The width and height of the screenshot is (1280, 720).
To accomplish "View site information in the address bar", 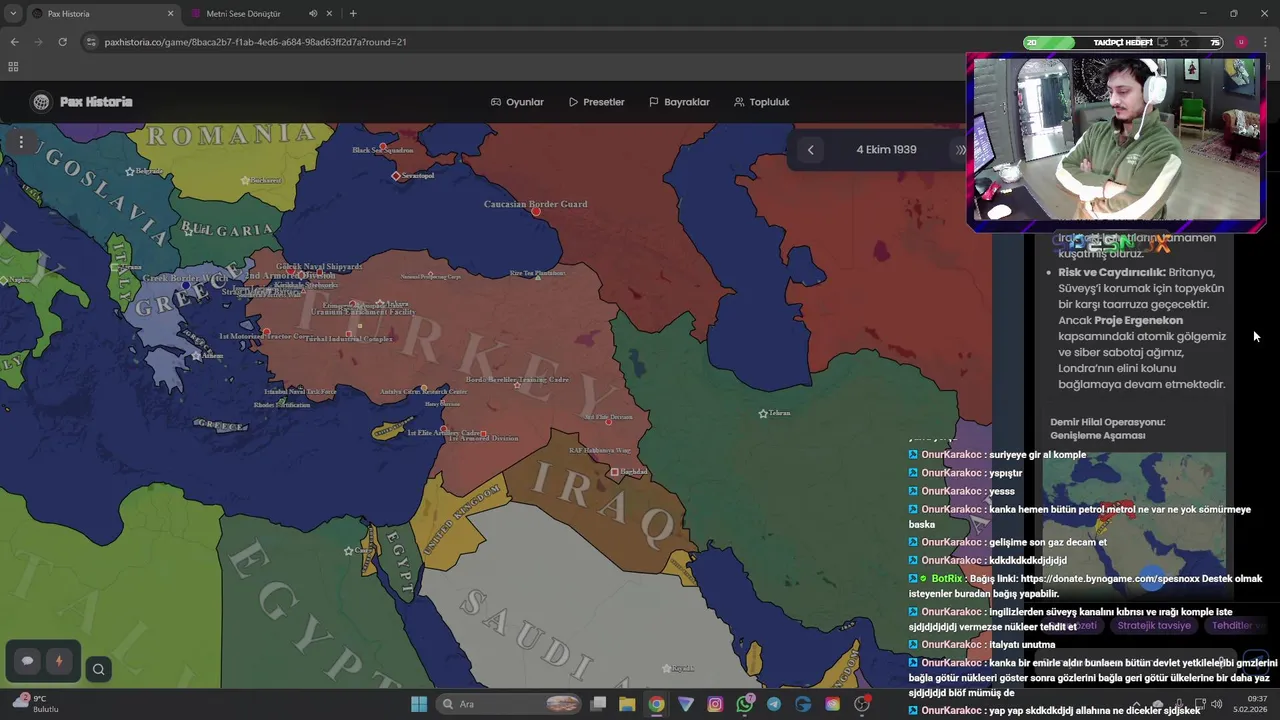I will point(91,42).
